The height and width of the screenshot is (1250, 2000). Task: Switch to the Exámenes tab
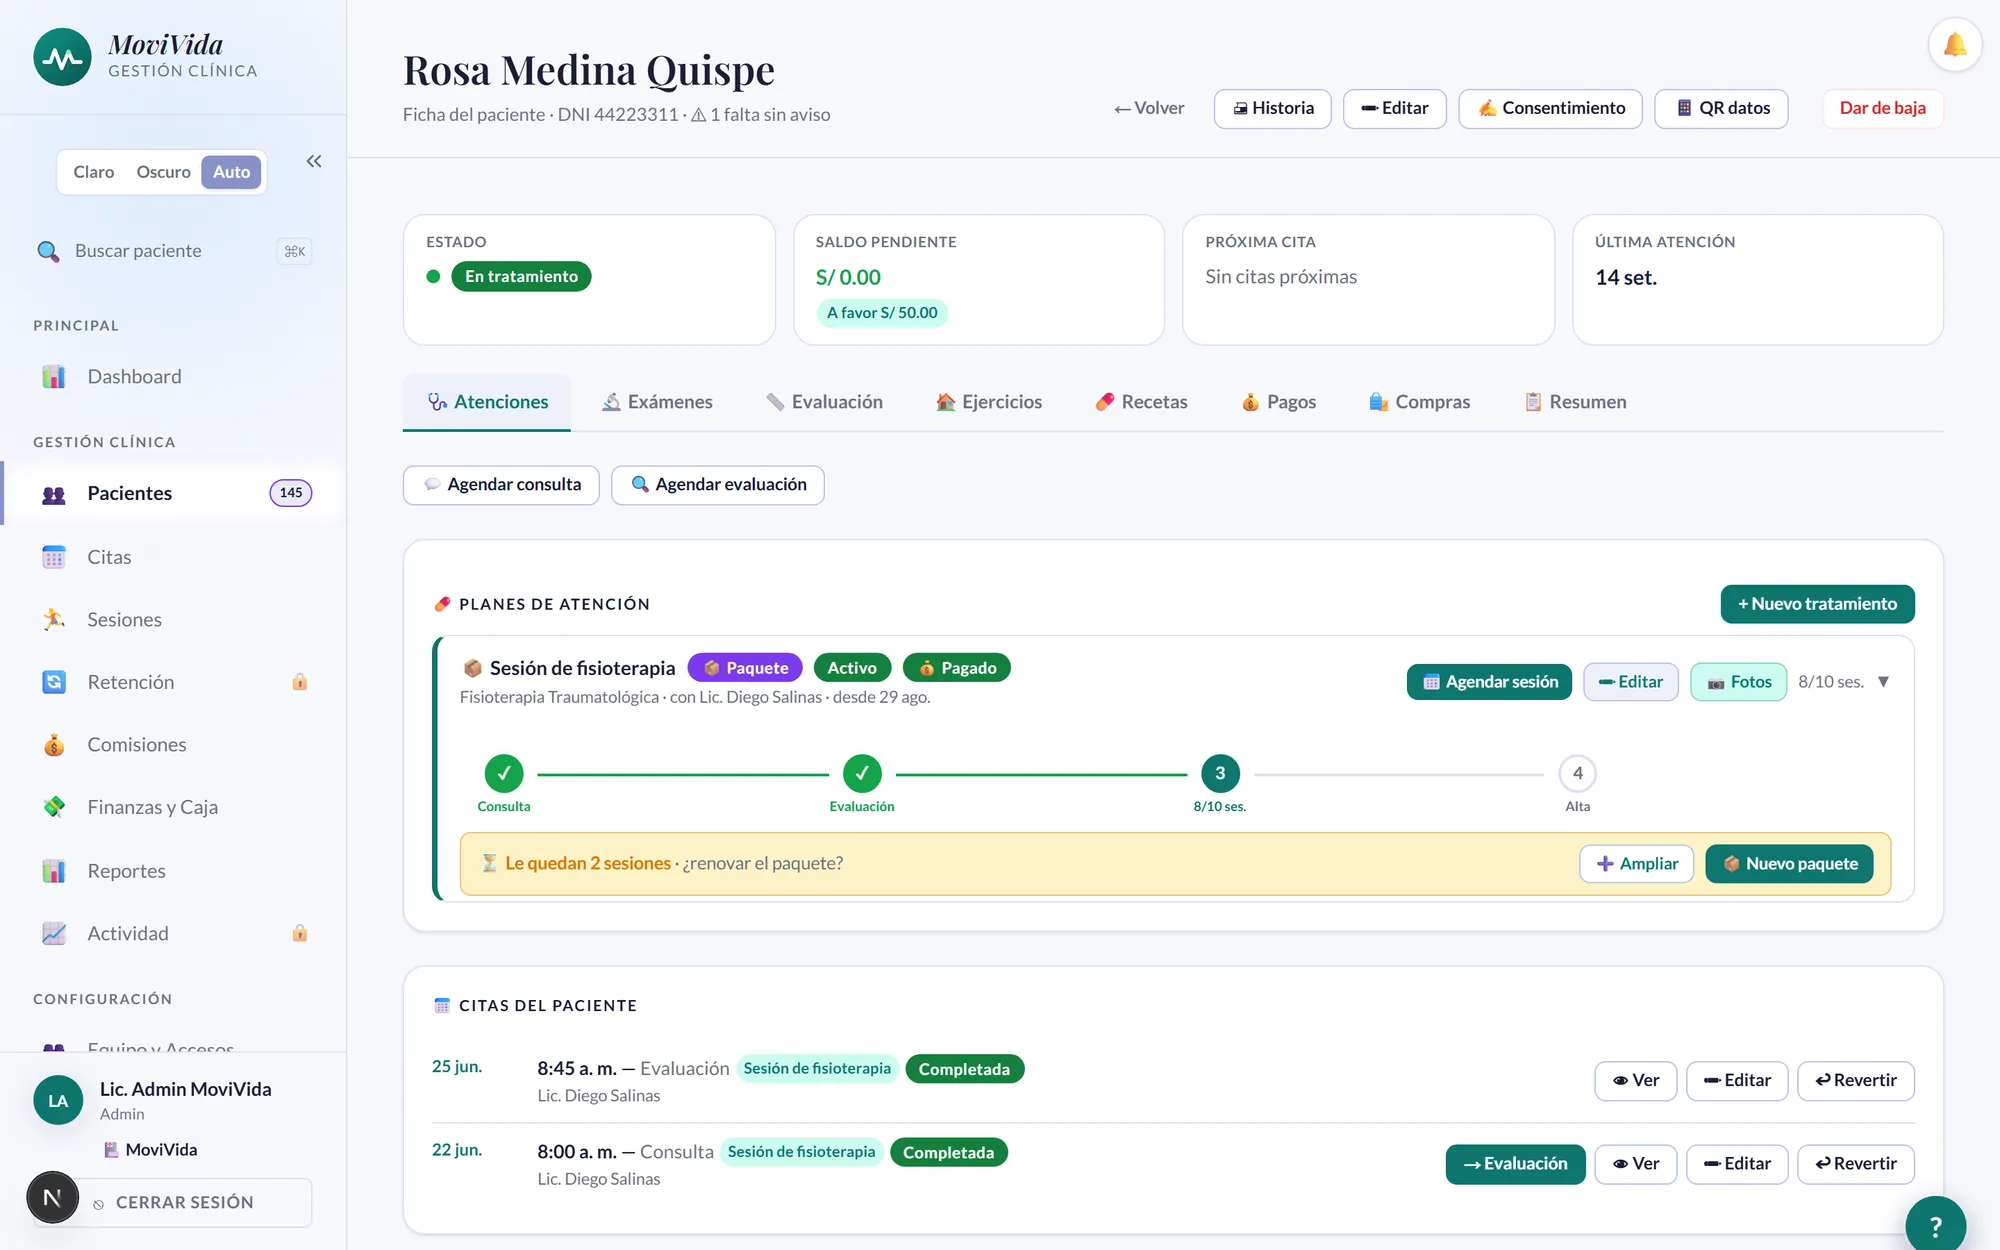[657, 402]
